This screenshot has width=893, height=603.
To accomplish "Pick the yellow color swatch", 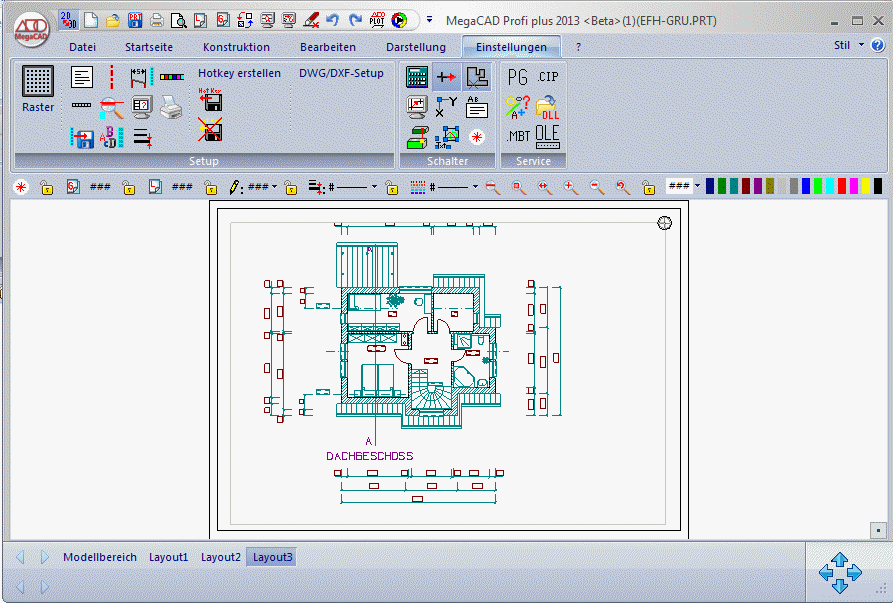I will click(x=866, y=186).
